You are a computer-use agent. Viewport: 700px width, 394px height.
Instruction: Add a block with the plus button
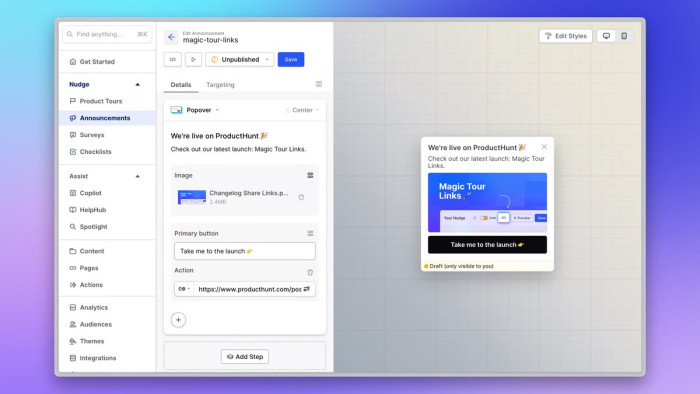point(178,320)
